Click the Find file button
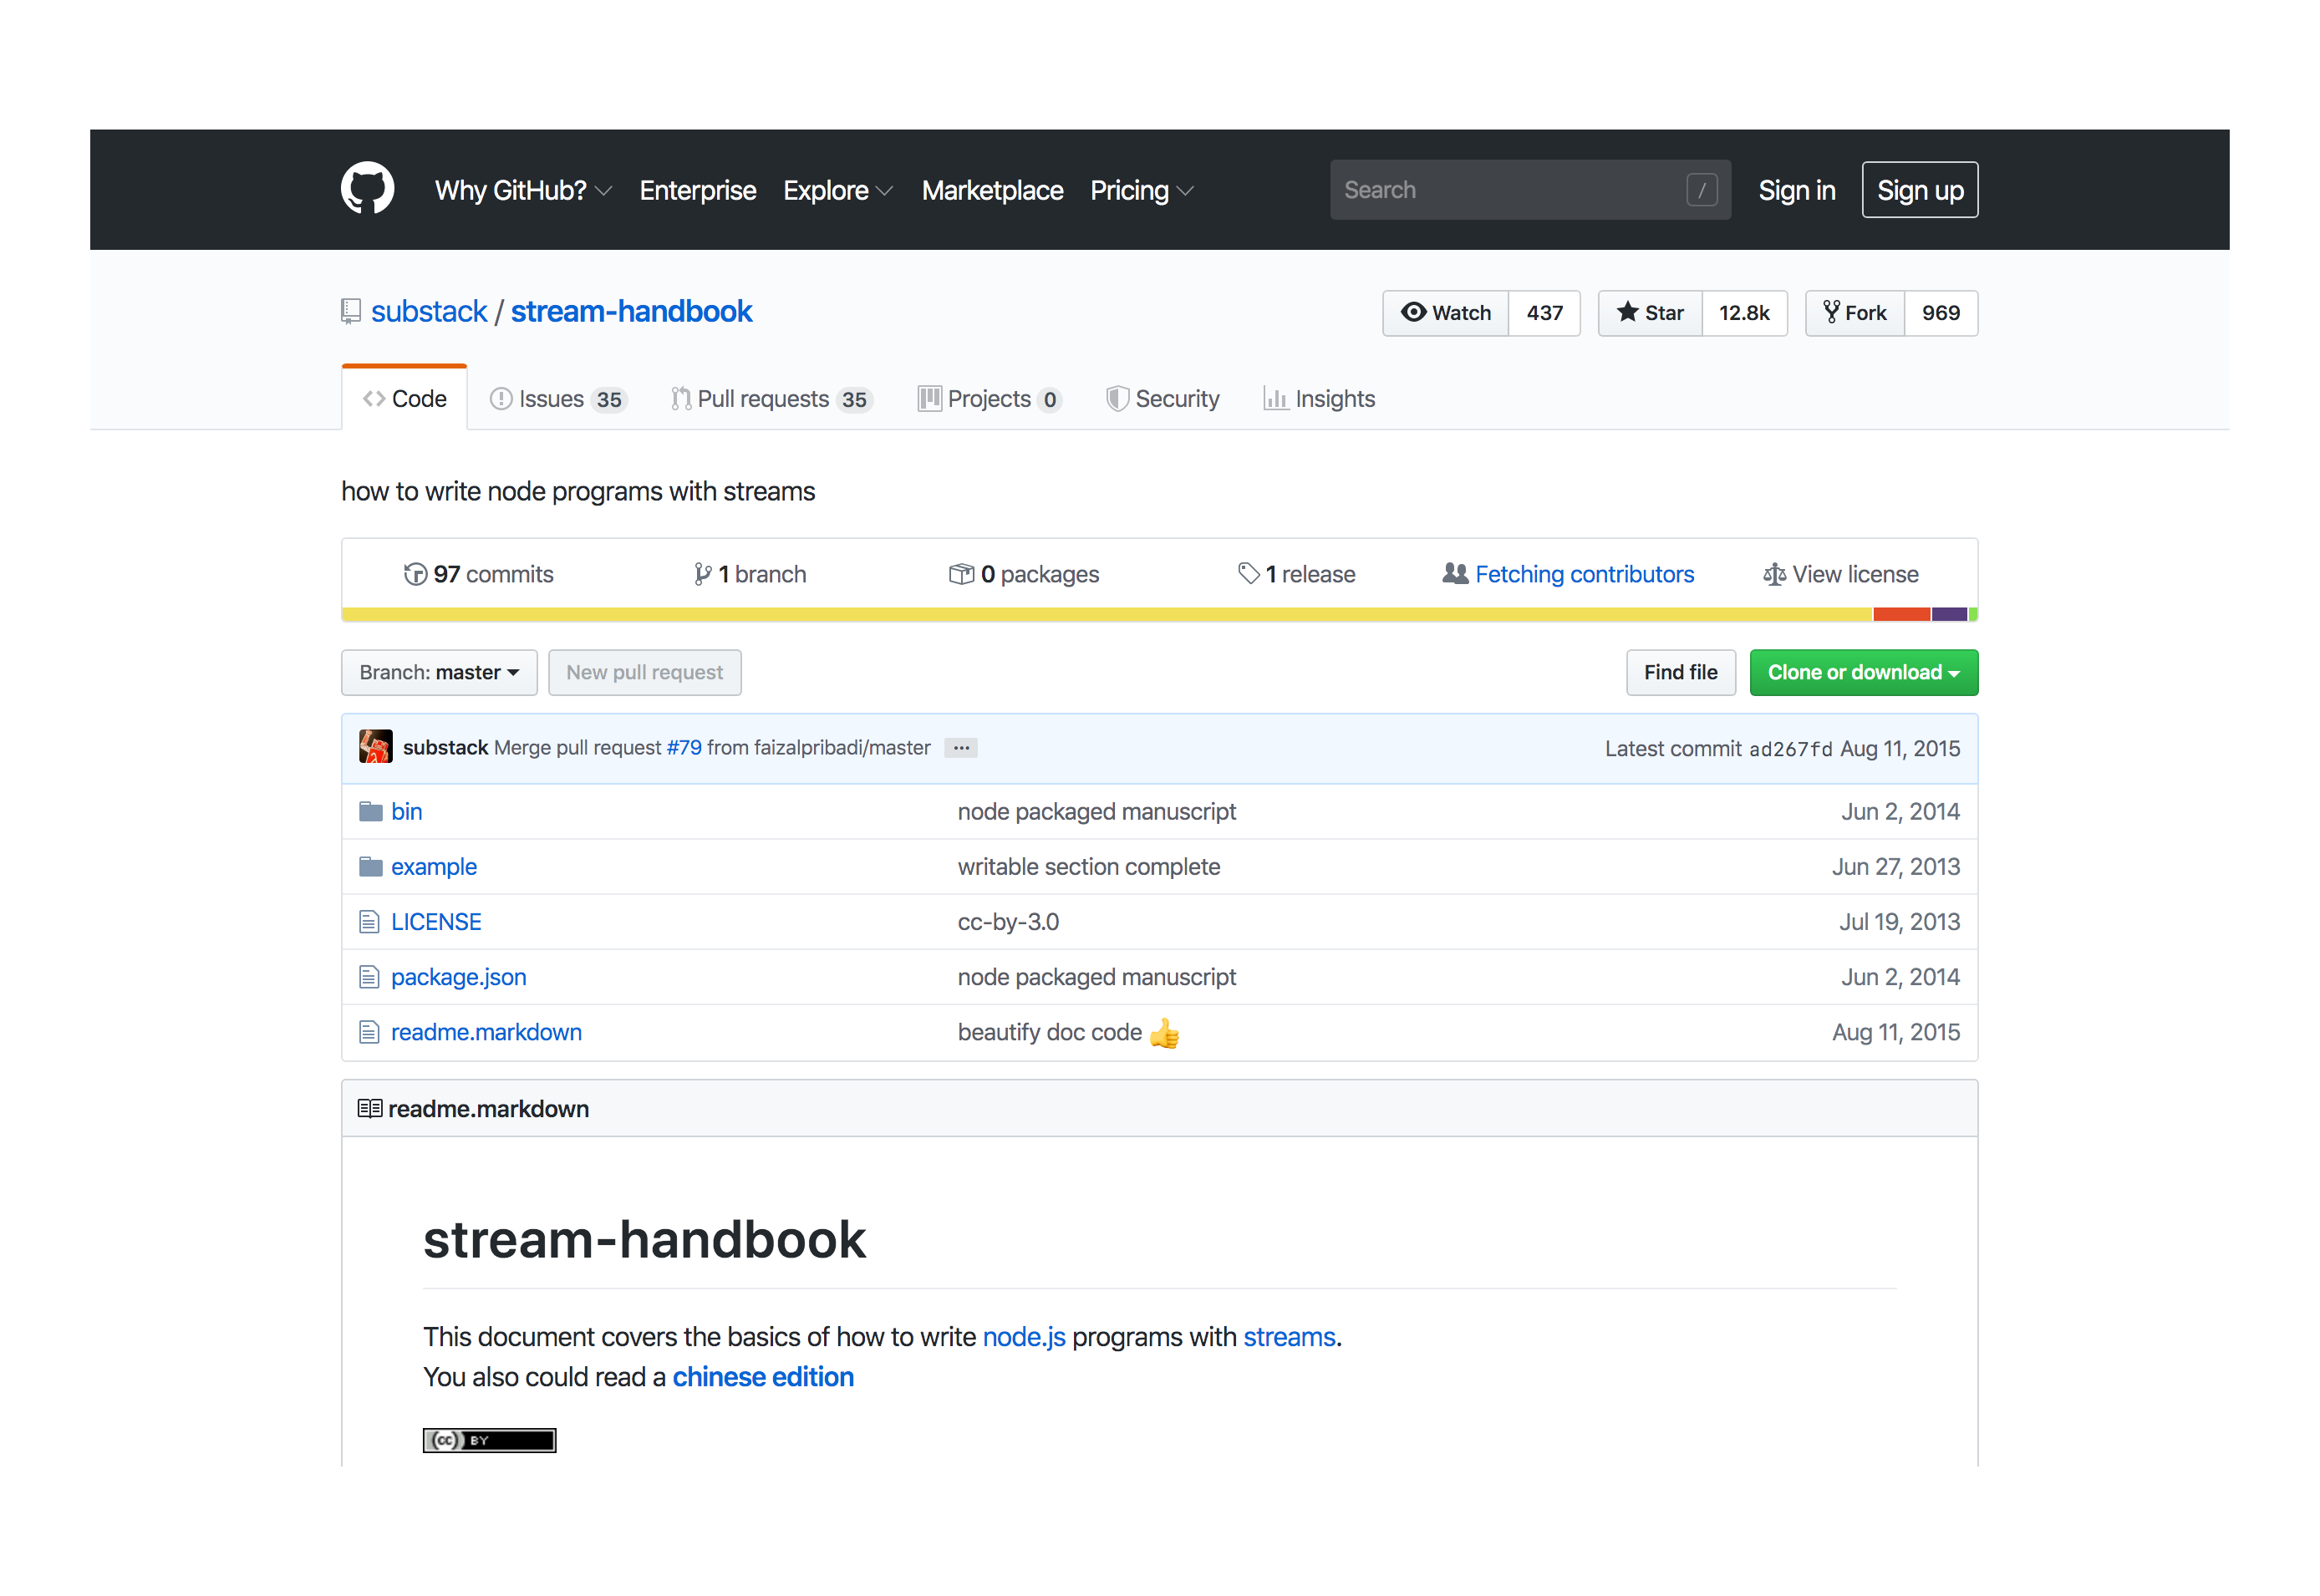This screenshot has height=1596, width=2320. pyautogui.click(x=1680, y=672)
